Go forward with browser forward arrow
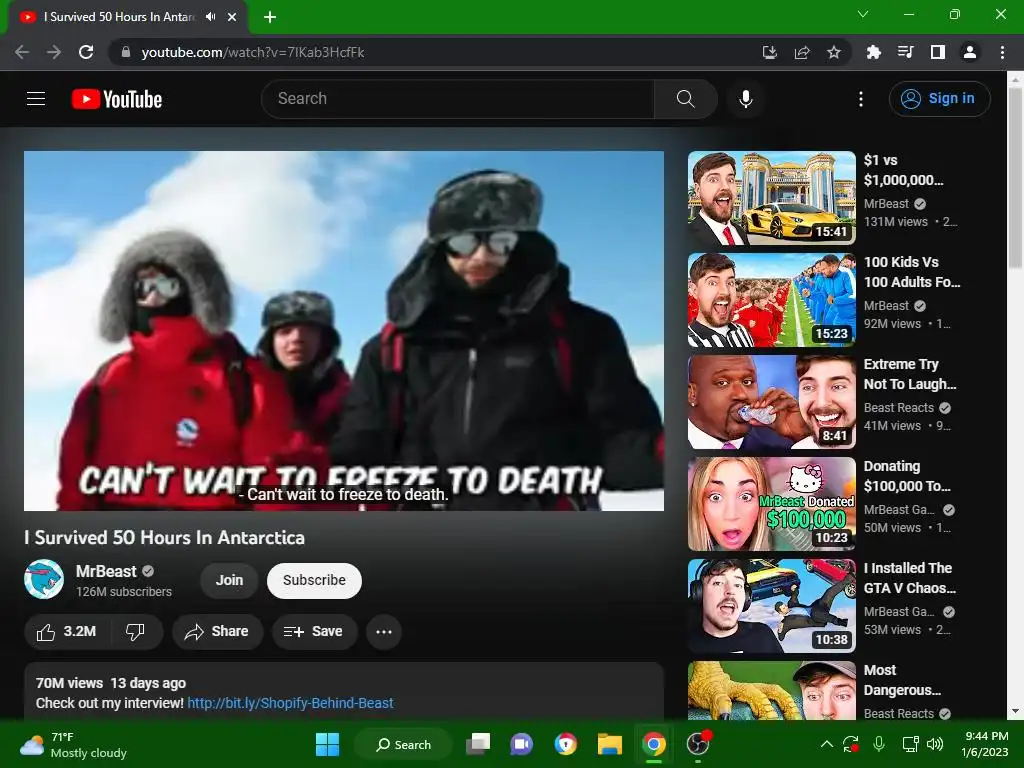The image size is (1024, 768). pyautogui.click(x=54, y=52)
